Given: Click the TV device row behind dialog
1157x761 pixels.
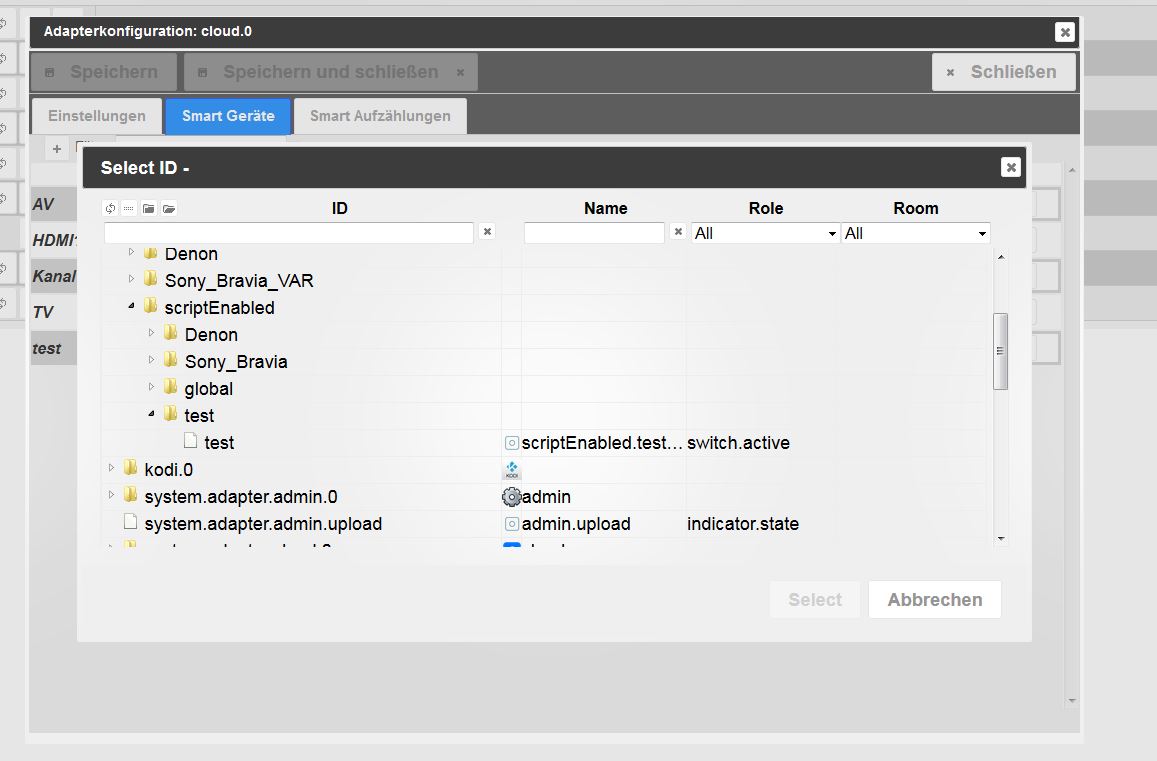Looking at the screenshot, I should (53, 312).
